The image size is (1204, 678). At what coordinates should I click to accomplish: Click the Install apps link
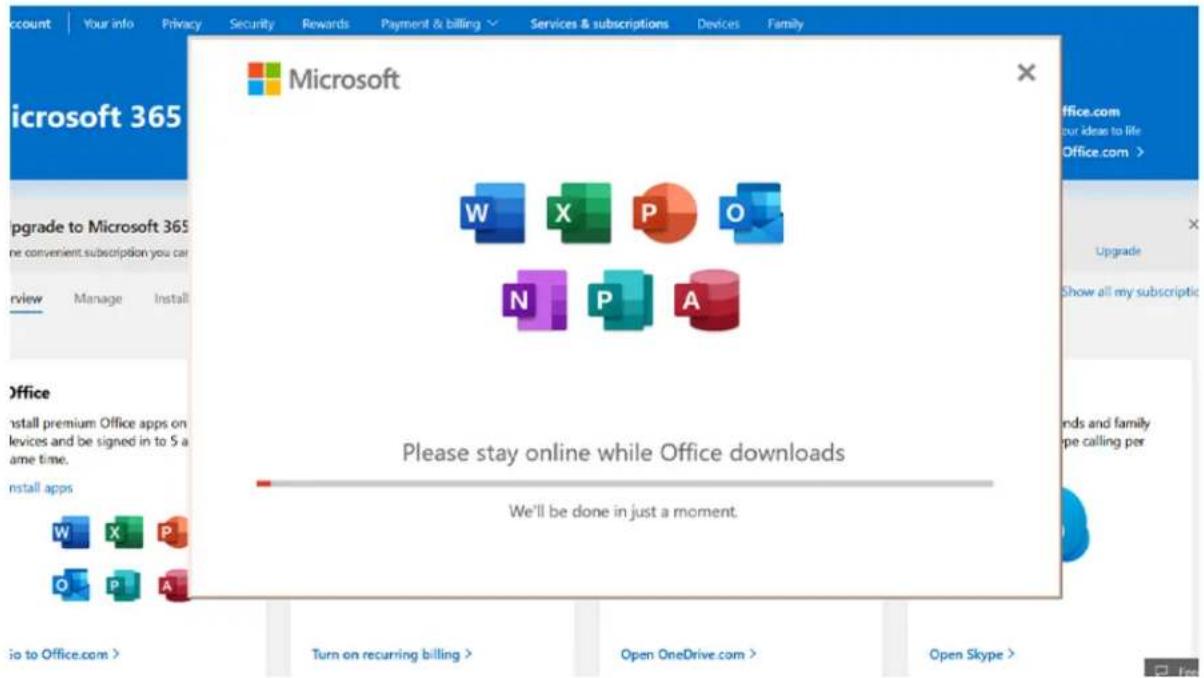tap(40, 488)
